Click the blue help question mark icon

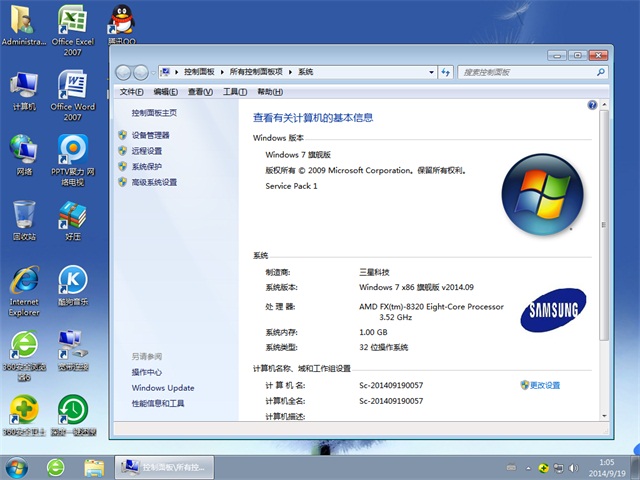tap(592, 104)
